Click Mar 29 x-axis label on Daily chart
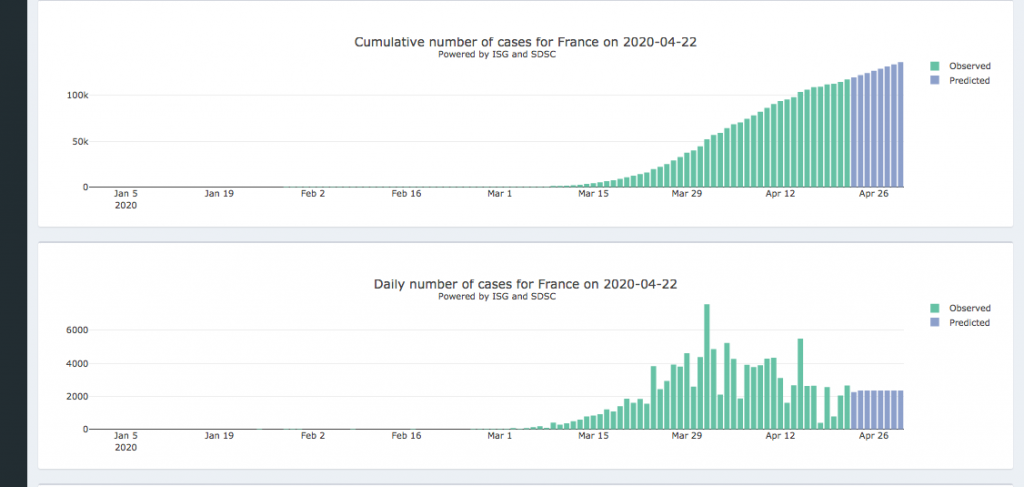This screenshot has height=487, width=1024. pyautogui.click(x=687, y=436)
